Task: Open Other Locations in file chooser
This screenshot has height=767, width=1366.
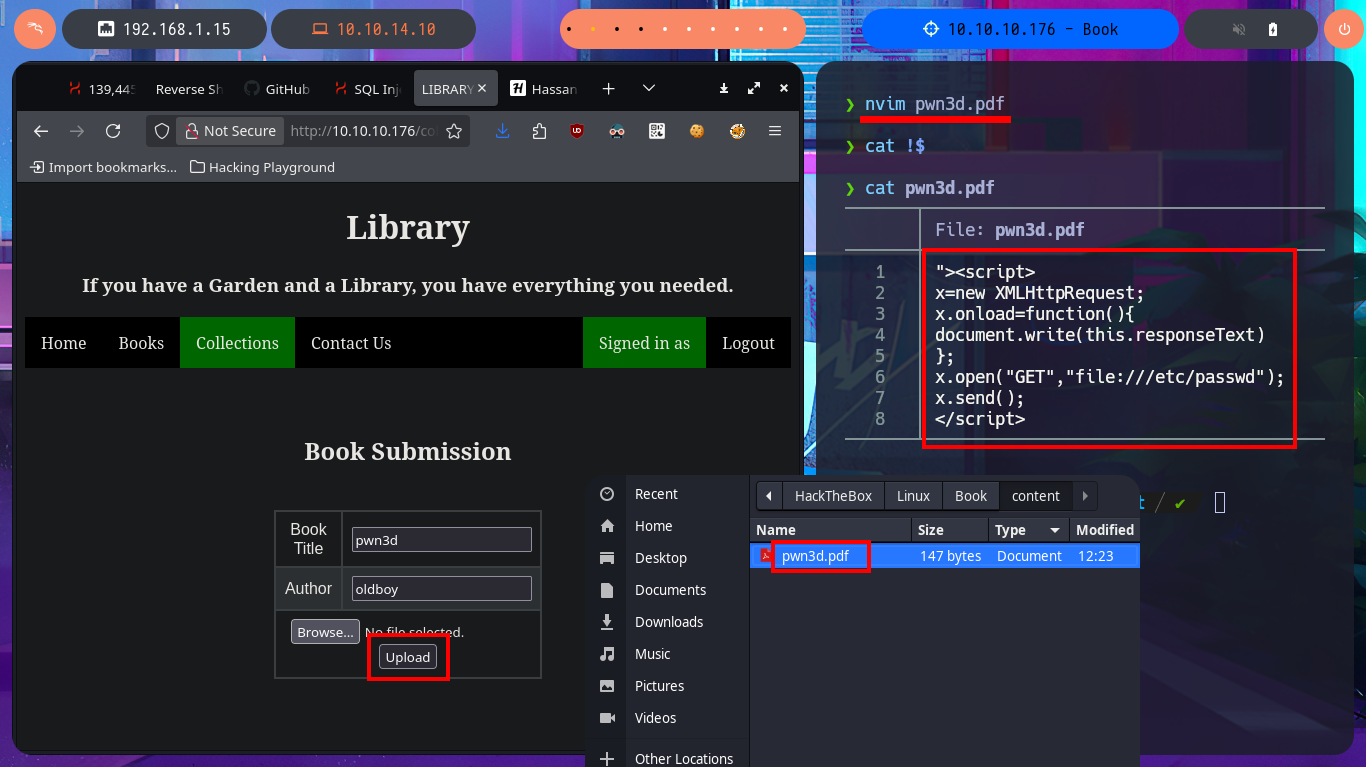Action: [x=667, y=759]
